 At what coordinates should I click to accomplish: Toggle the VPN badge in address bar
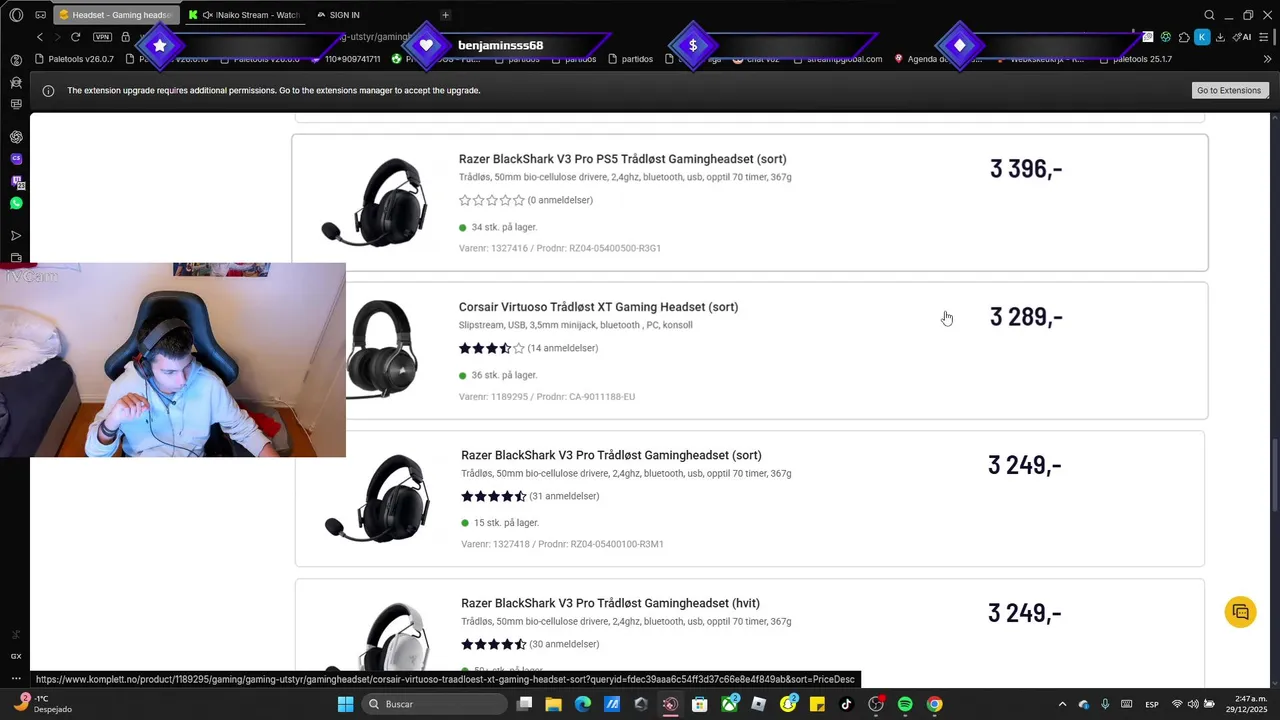pos(102,37)
